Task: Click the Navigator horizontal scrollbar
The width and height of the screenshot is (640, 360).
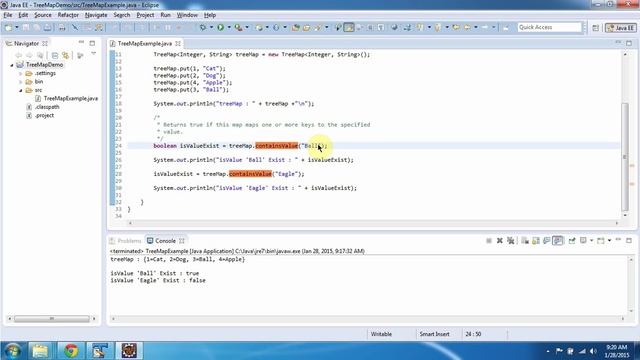Action: [52, 319]
